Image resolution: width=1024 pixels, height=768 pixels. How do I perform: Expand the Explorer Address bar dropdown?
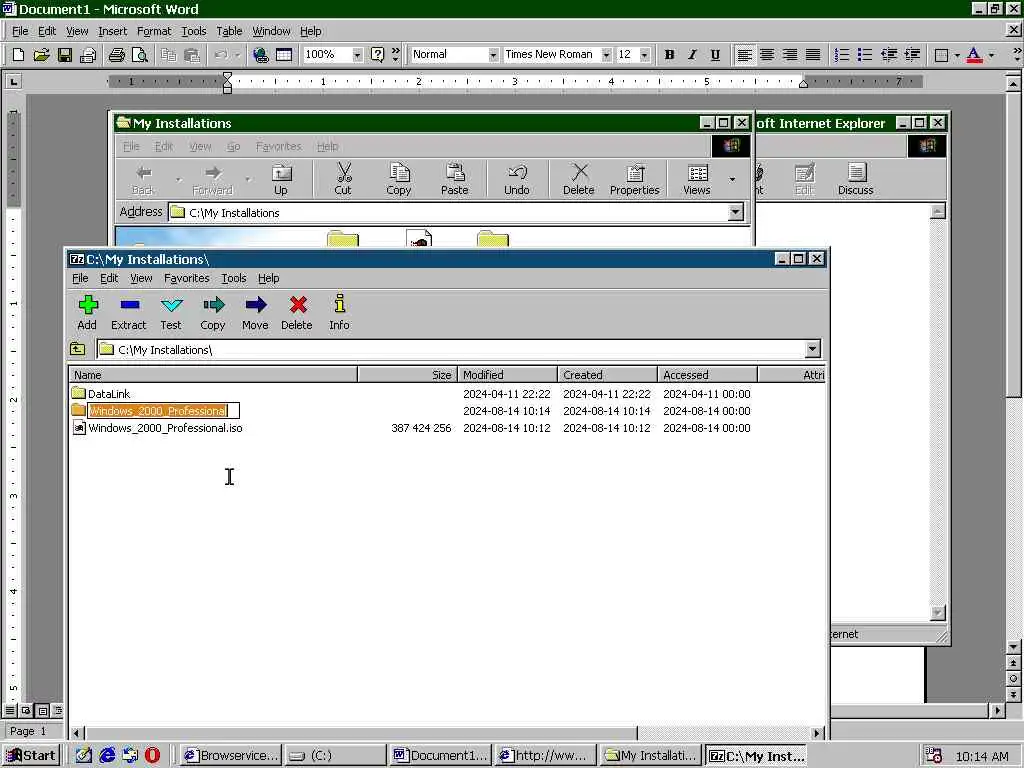point(735,212)
